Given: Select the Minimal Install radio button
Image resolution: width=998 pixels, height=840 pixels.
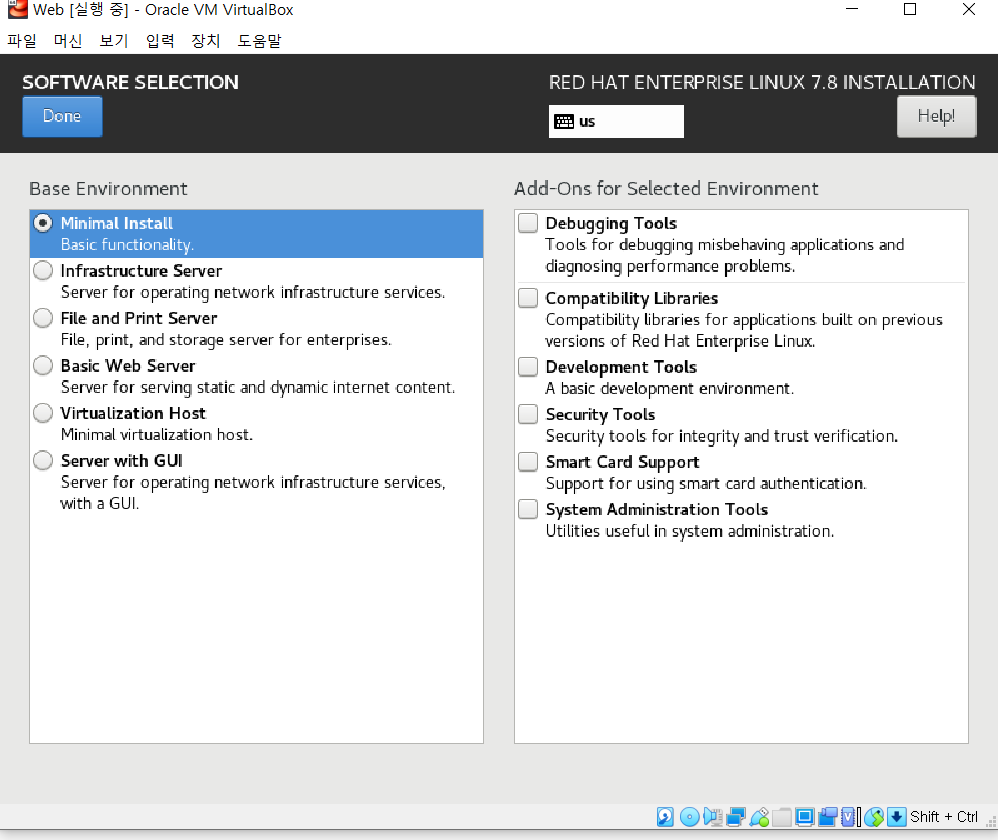Looking at the screenshot, I should click(43, 223).
